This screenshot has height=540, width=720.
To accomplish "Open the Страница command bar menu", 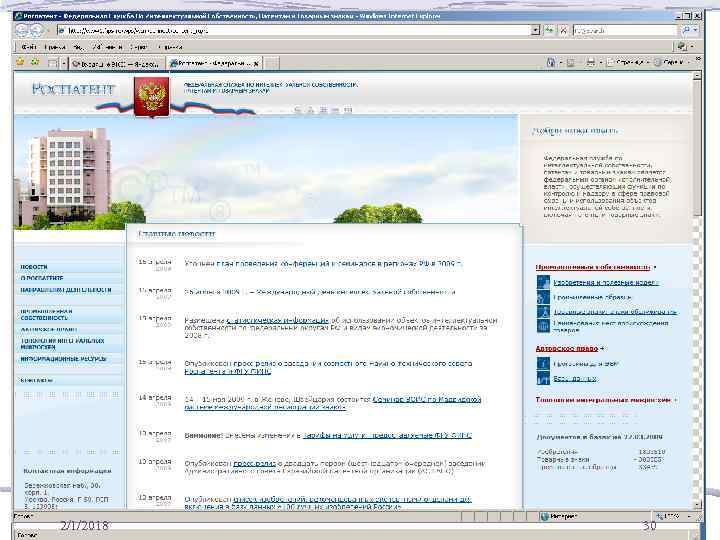I will (x=628, y=62).
